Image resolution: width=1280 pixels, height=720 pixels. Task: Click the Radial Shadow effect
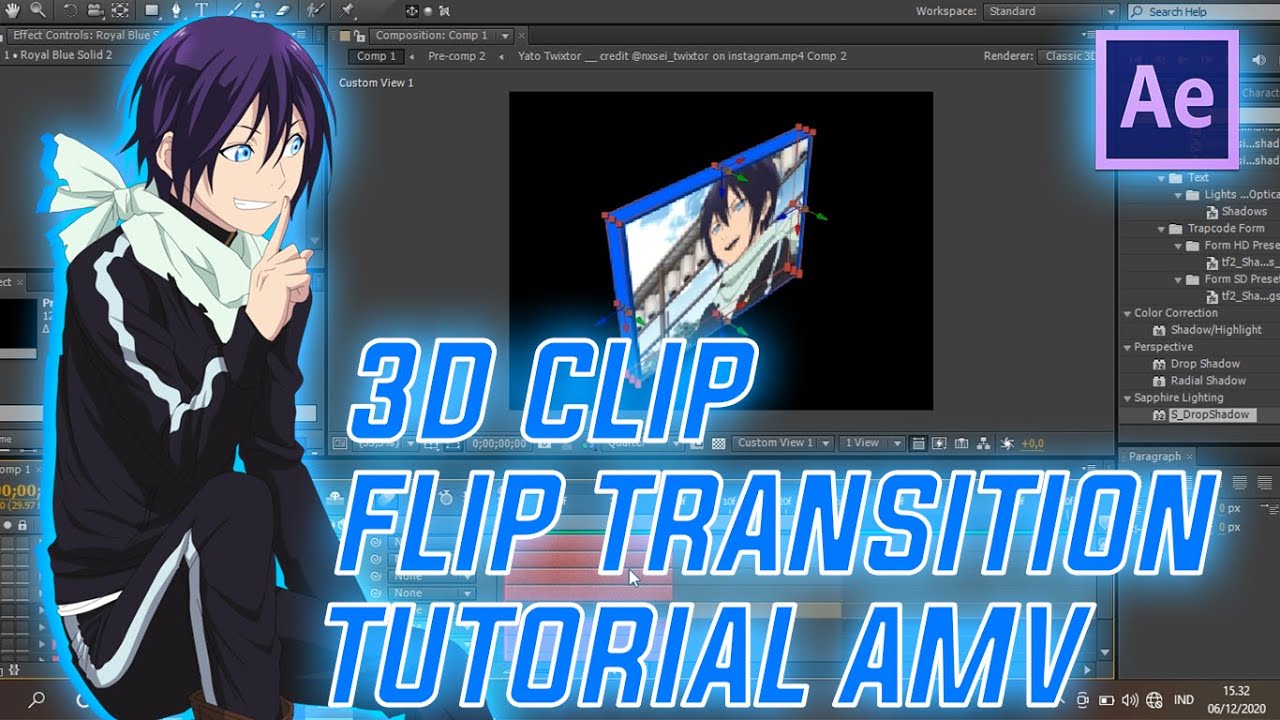(x=1208, y=381)
